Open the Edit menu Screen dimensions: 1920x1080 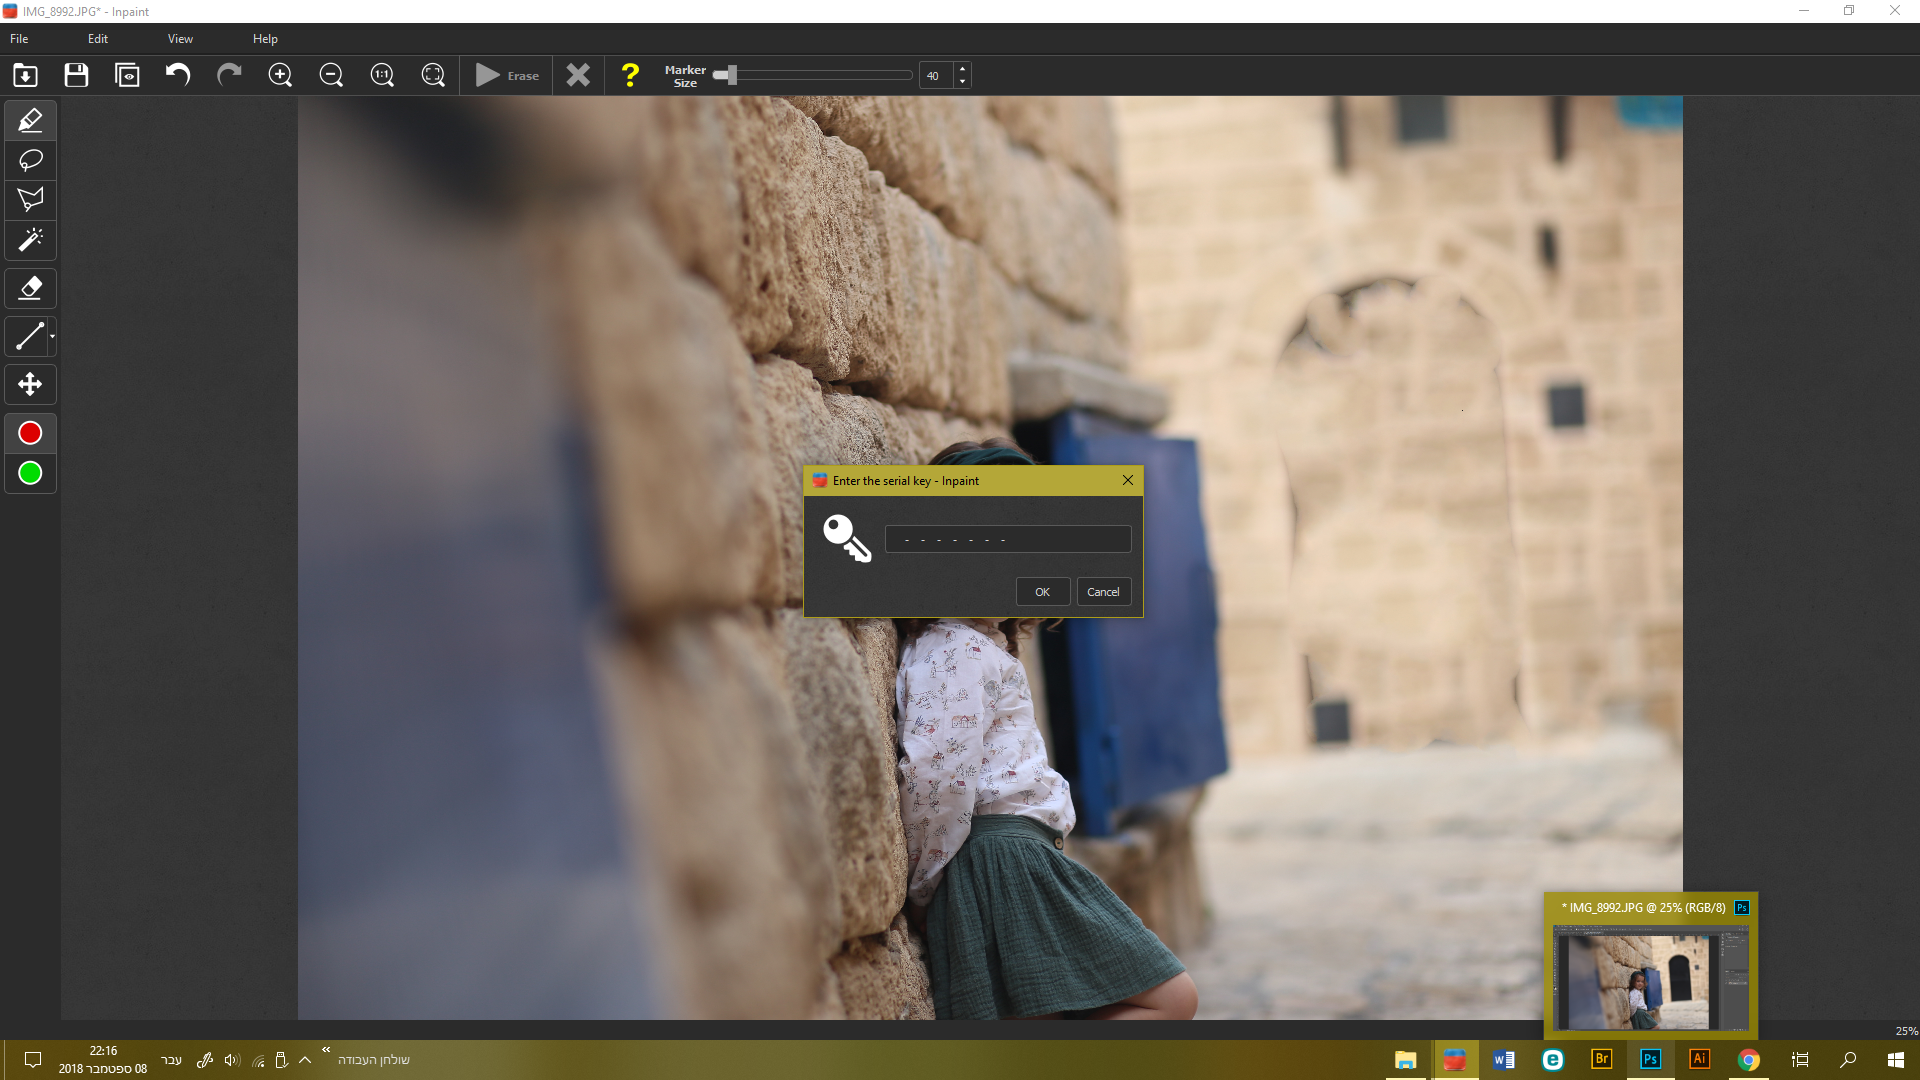97,39
